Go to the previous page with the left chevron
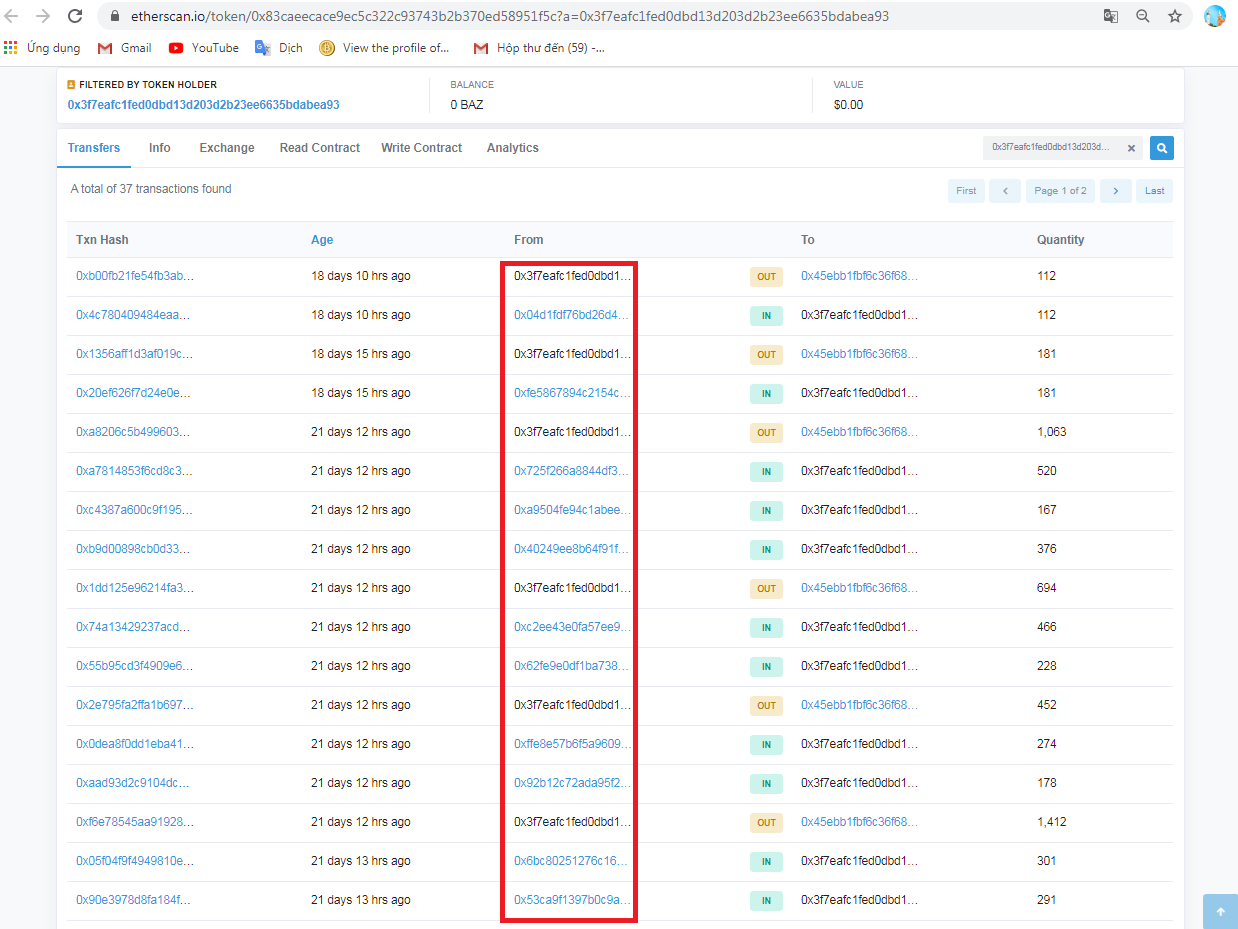 (x=1005, y=191)
